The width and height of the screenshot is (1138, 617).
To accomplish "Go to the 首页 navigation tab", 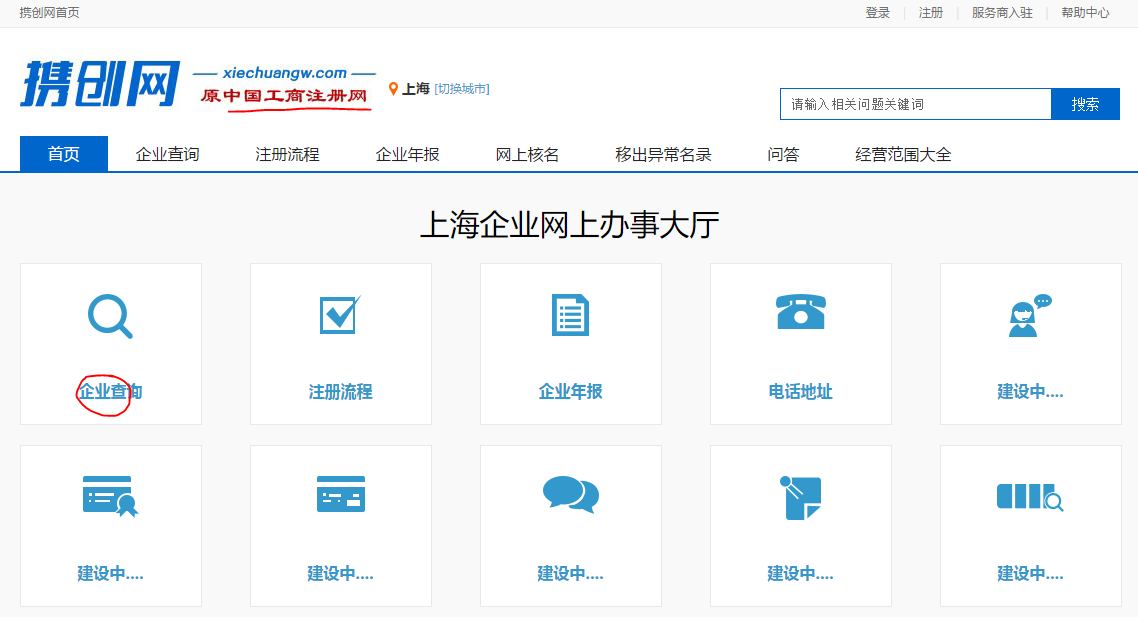I will click(64, 154).
